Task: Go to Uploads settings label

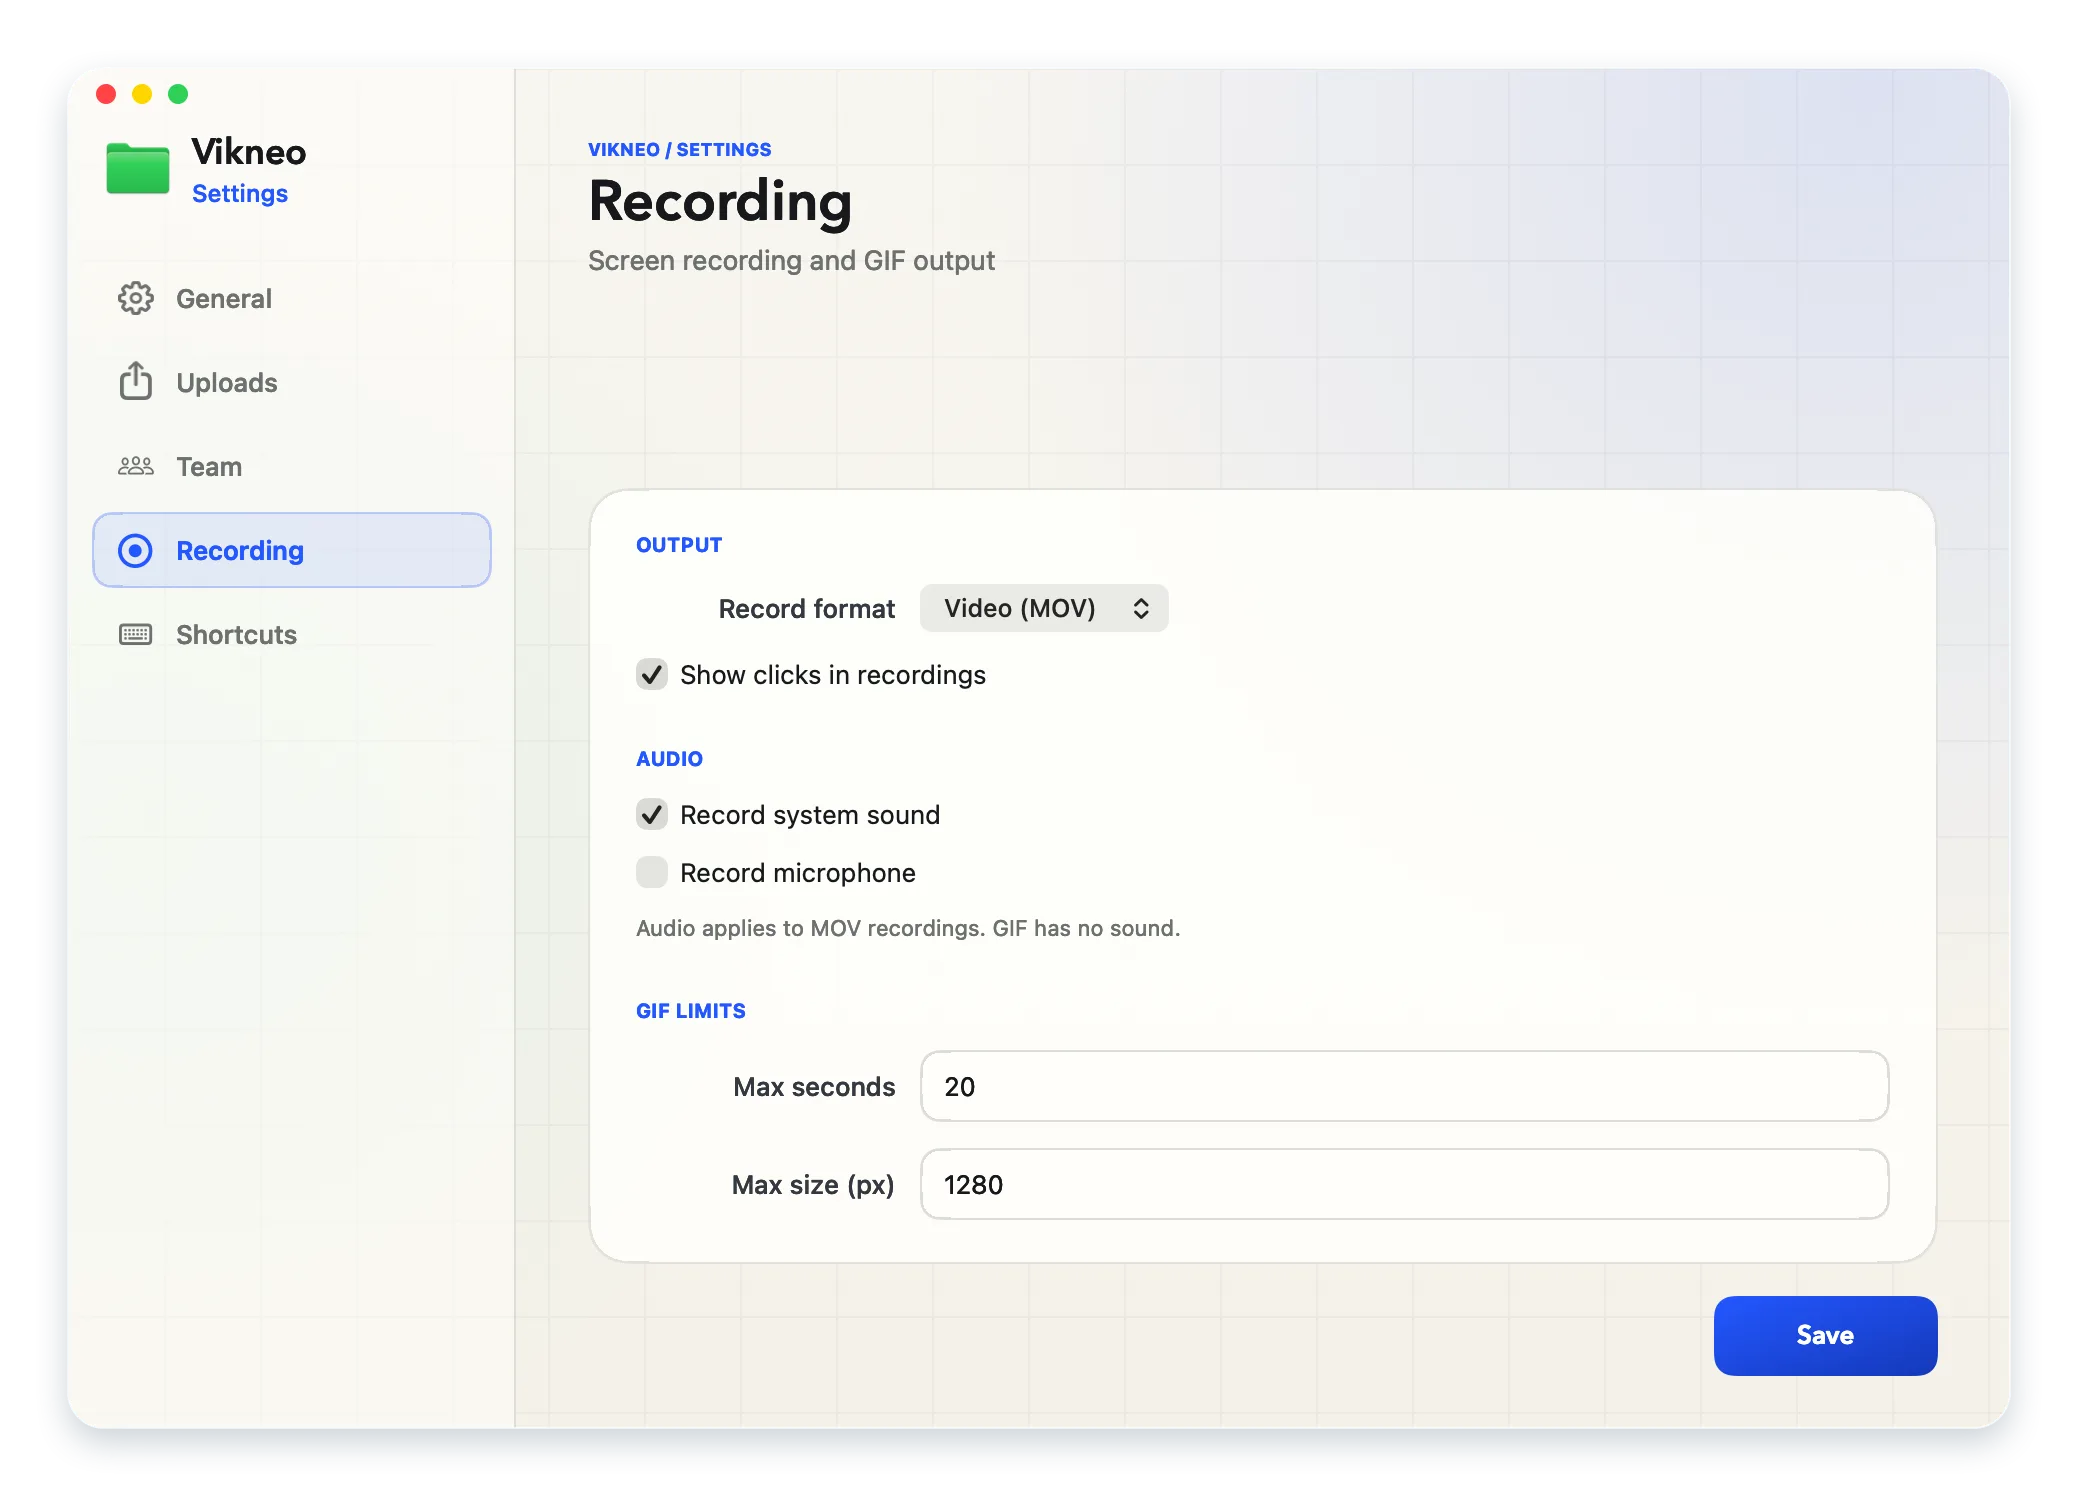Action: click(227, 383)
